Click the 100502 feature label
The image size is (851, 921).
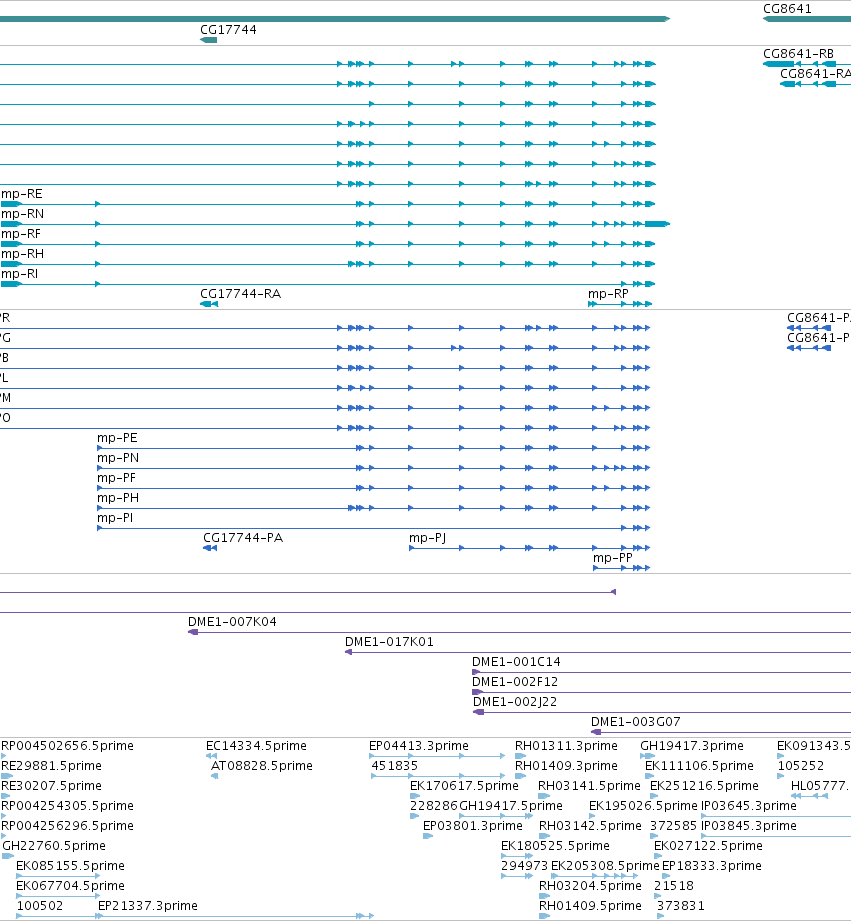click(40, 906)
